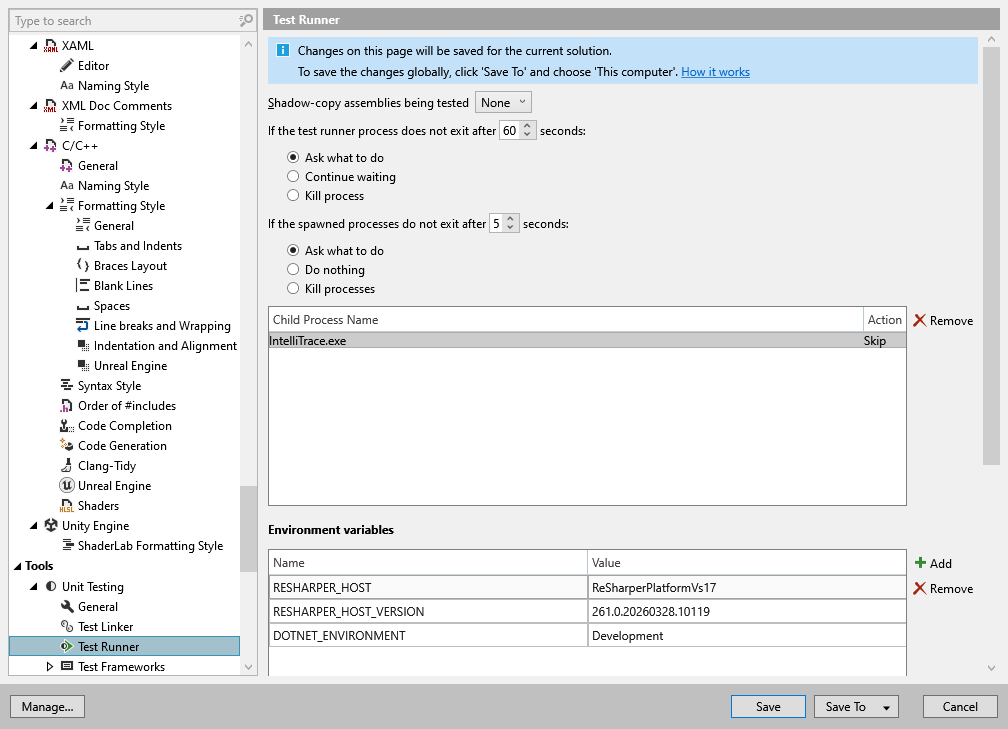Select the 'Kill process' radio button
1008x729 pixels.
293,197
